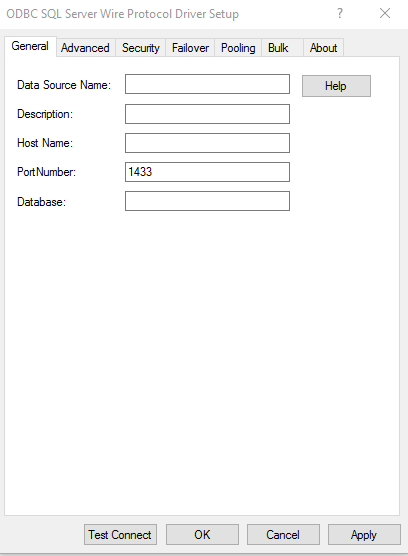Close the ODBC Driver Setup dialog
Image resolution: width=408 pixels, height=556 pixels.
click(385, 13)
